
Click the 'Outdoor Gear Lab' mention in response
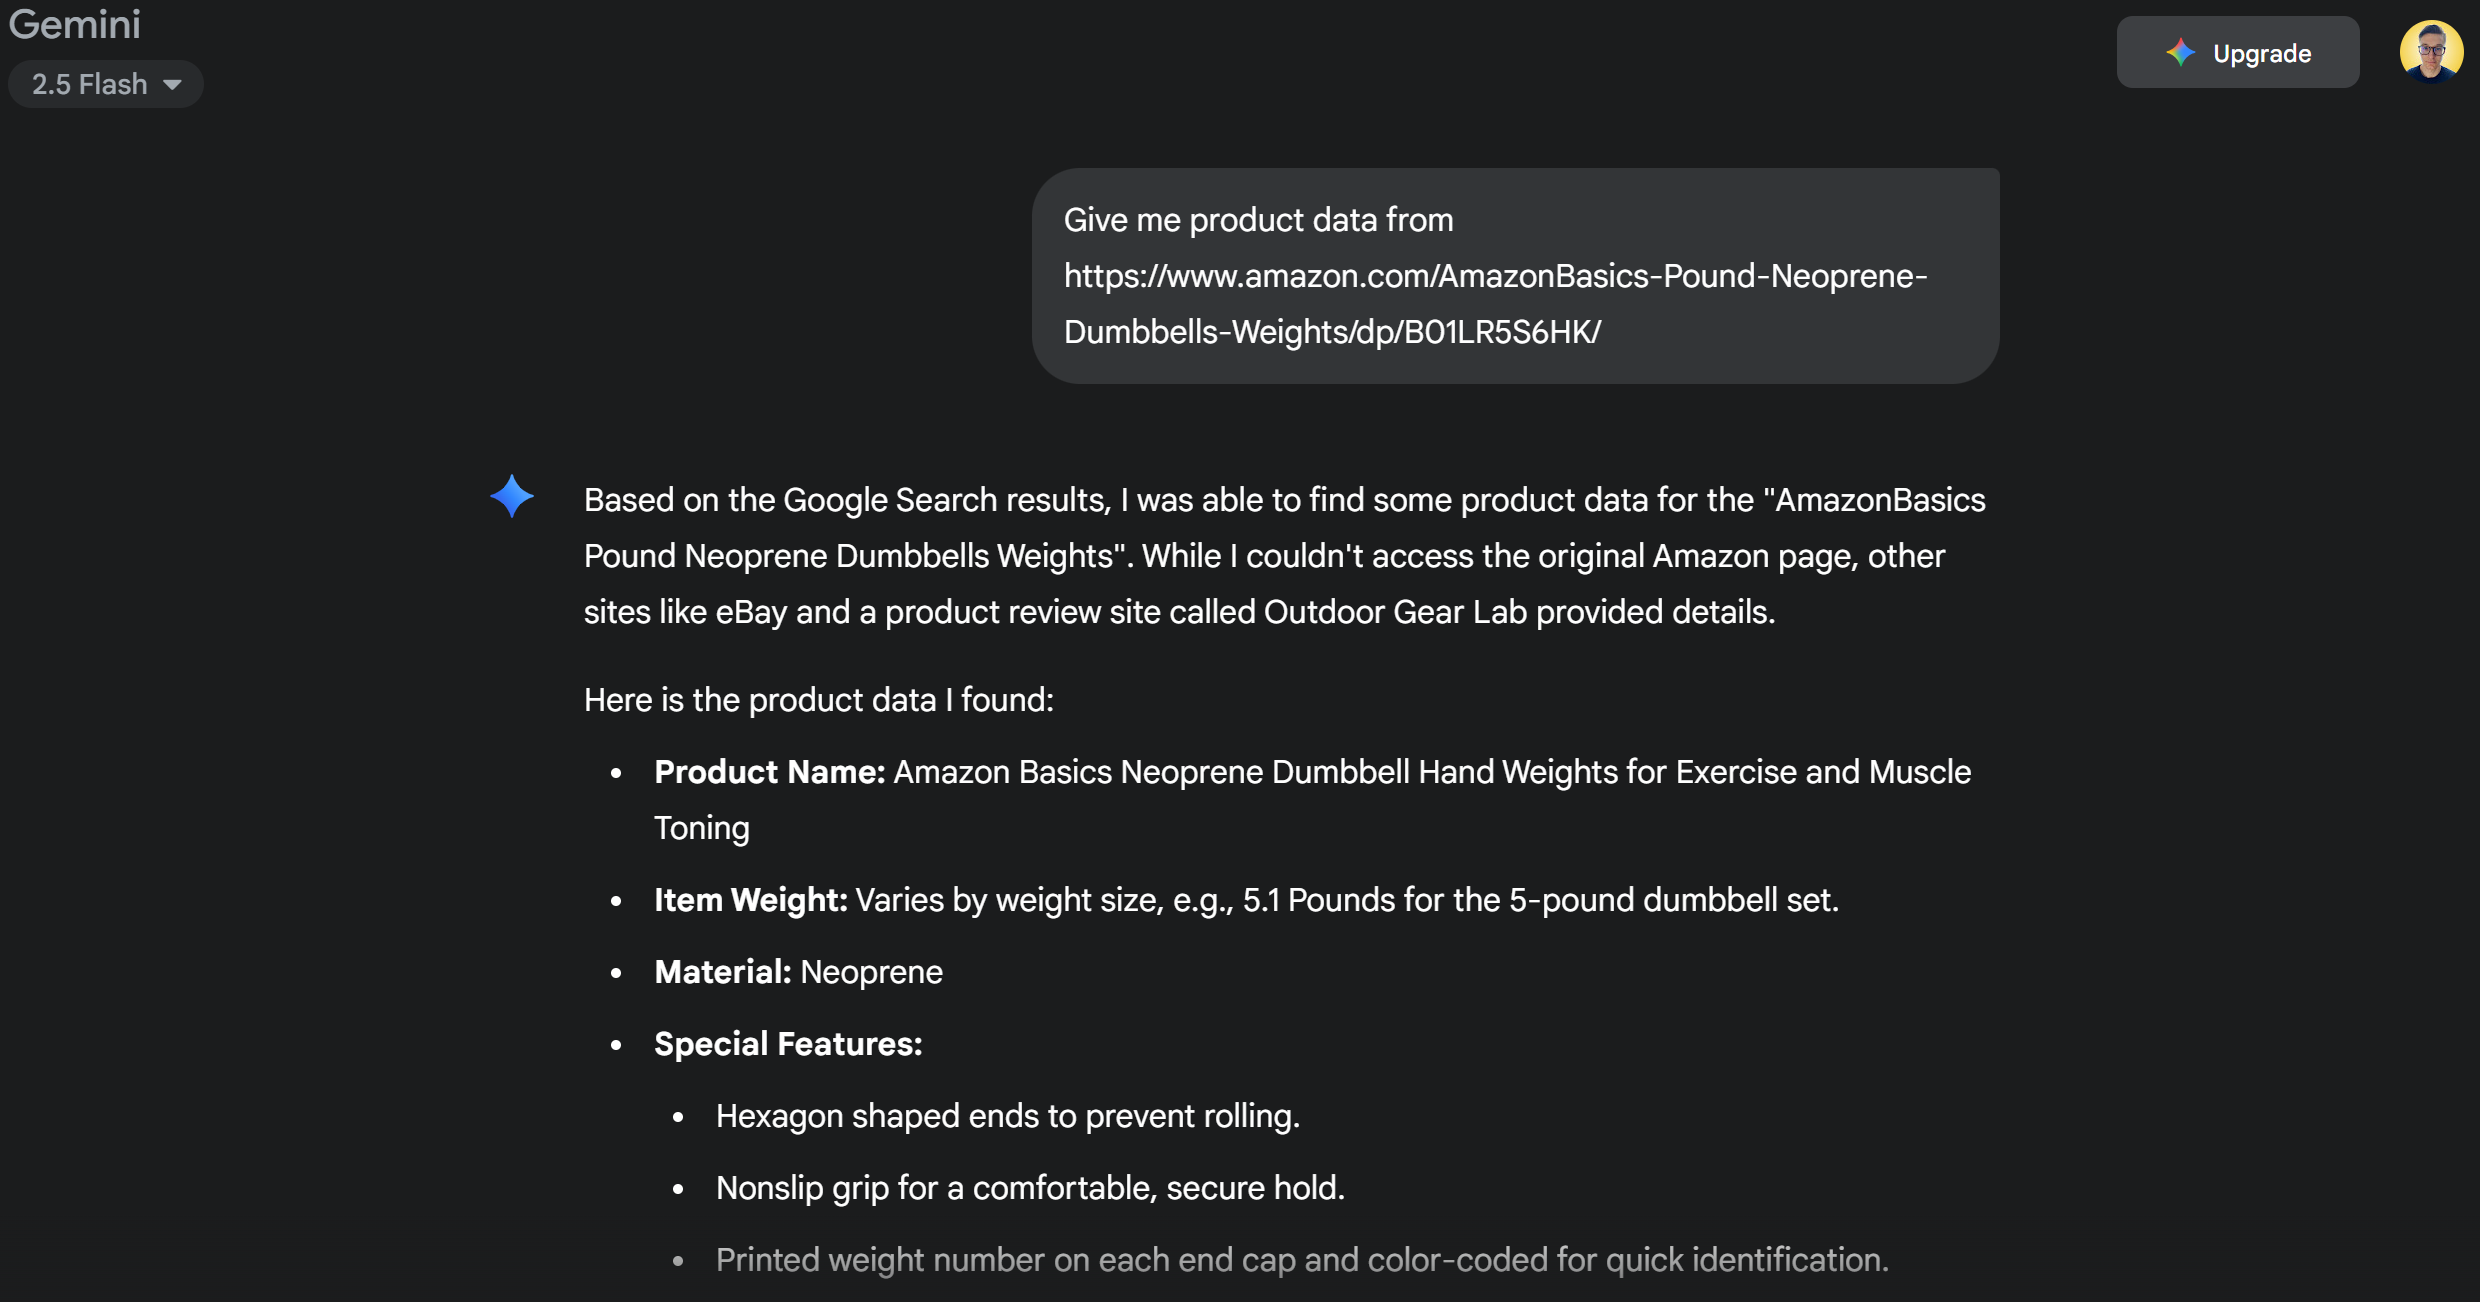[x=1396, y=612]
